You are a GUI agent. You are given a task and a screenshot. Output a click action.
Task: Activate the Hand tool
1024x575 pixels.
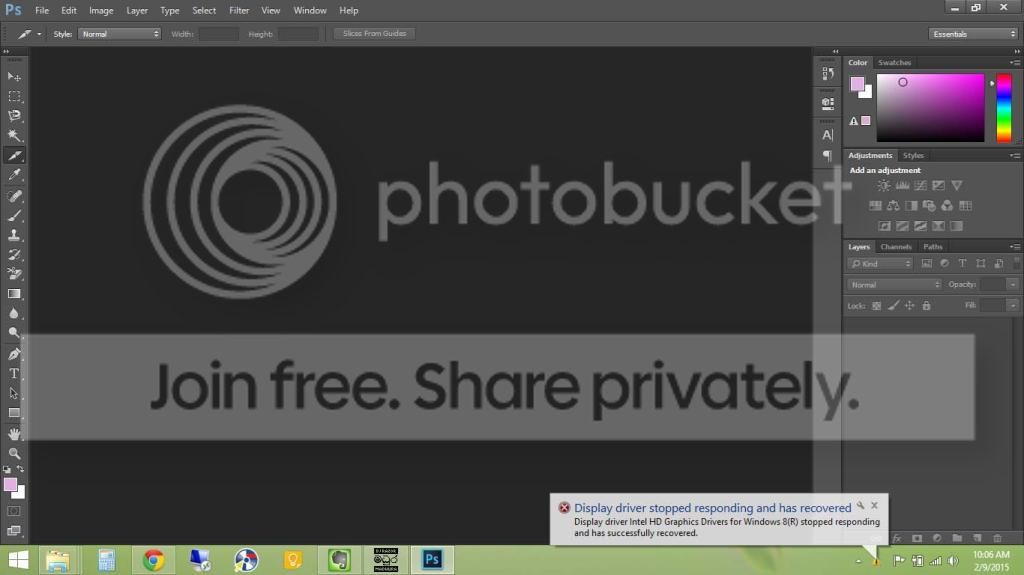[x=14, y=433]
